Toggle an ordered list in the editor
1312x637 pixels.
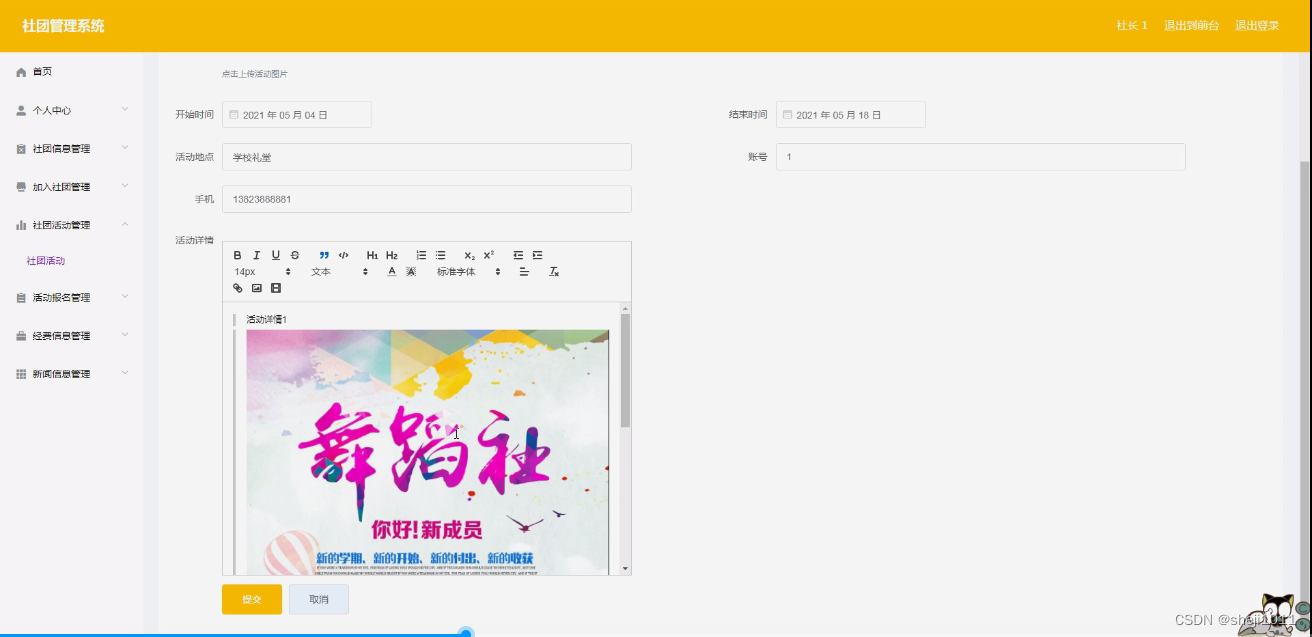coord(421,254)
